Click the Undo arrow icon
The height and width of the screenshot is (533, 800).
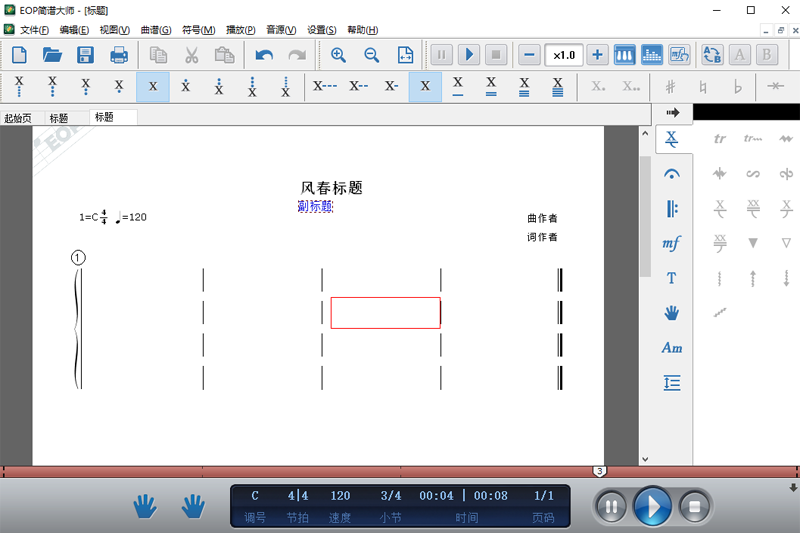(x=264, y=55)
